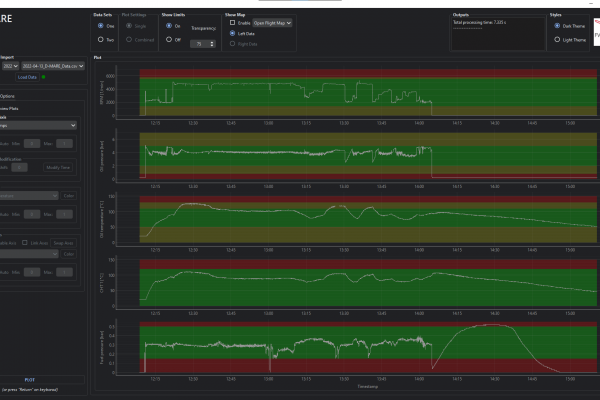Turn Show Limits on
The width and height of the screenshot is (600, 400).
[167, 24]
